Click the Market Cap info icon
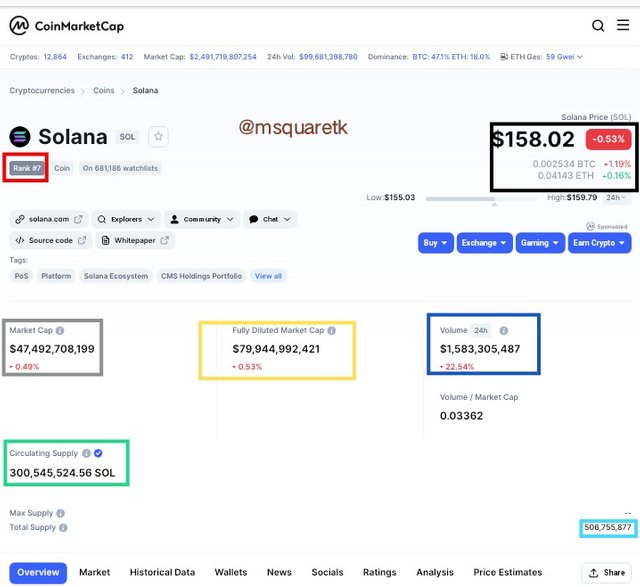The width and height of the screenshot is (640, 587). tap(60, 331)
